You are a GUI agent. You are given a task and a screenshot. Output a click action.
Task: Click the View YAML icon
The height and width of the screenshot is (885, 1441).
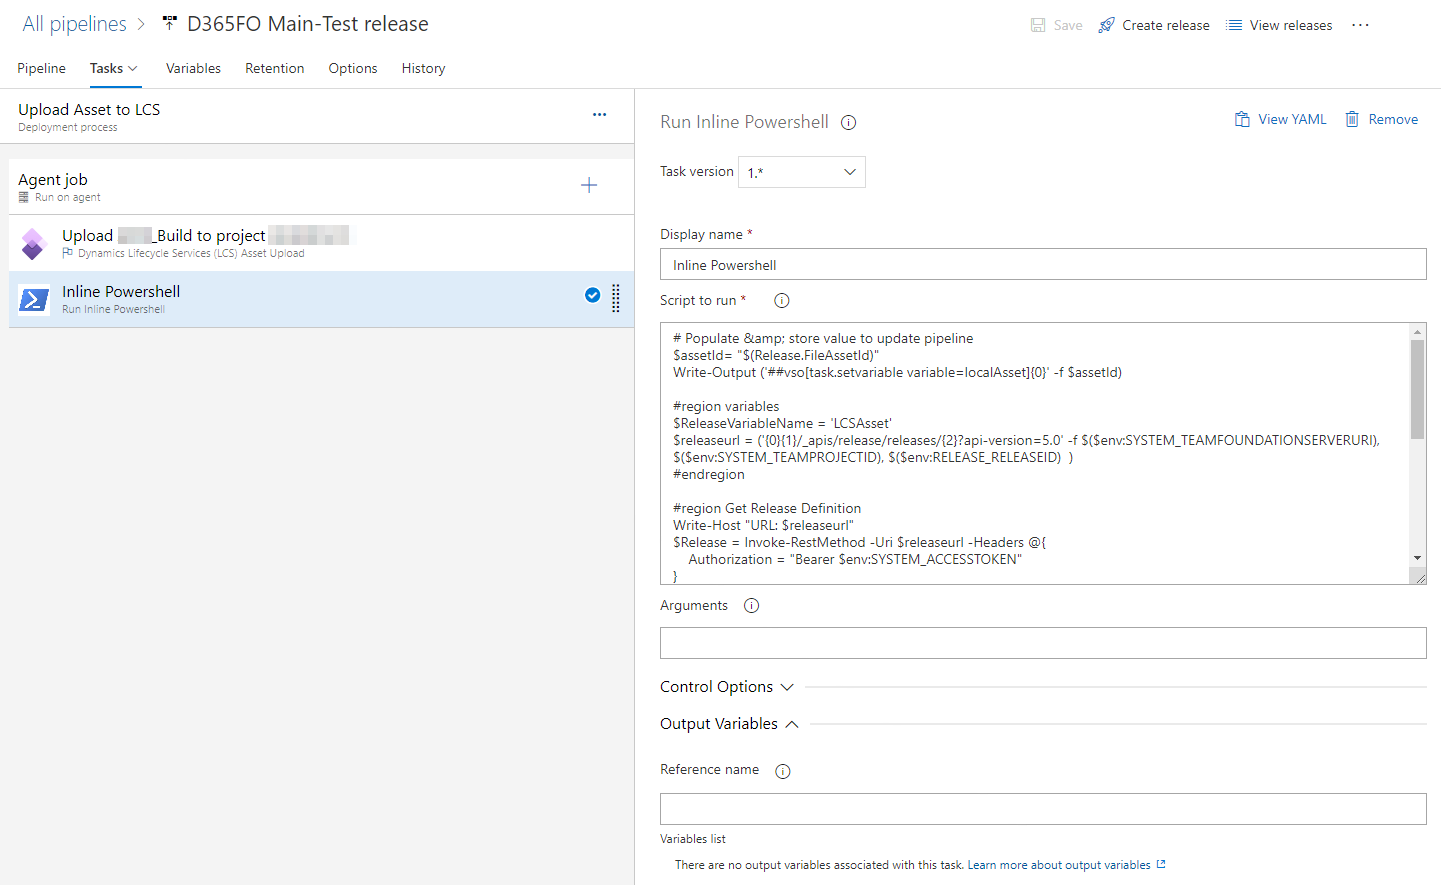coord(1242,118)
